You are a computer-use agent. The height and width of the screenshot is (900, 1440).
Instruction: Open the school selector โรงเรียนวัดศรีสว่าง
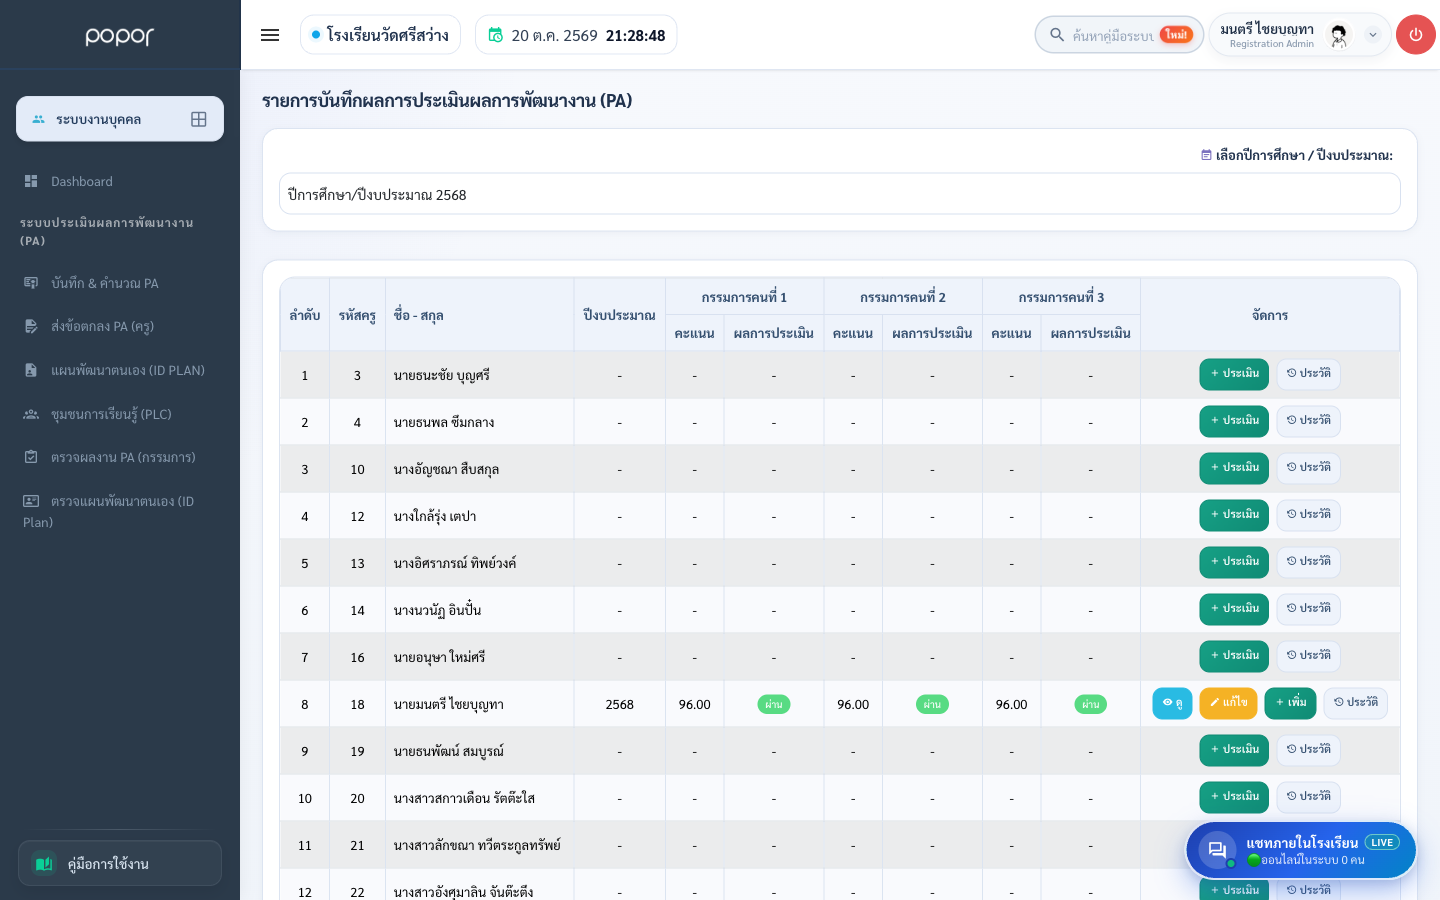(380, 35)
